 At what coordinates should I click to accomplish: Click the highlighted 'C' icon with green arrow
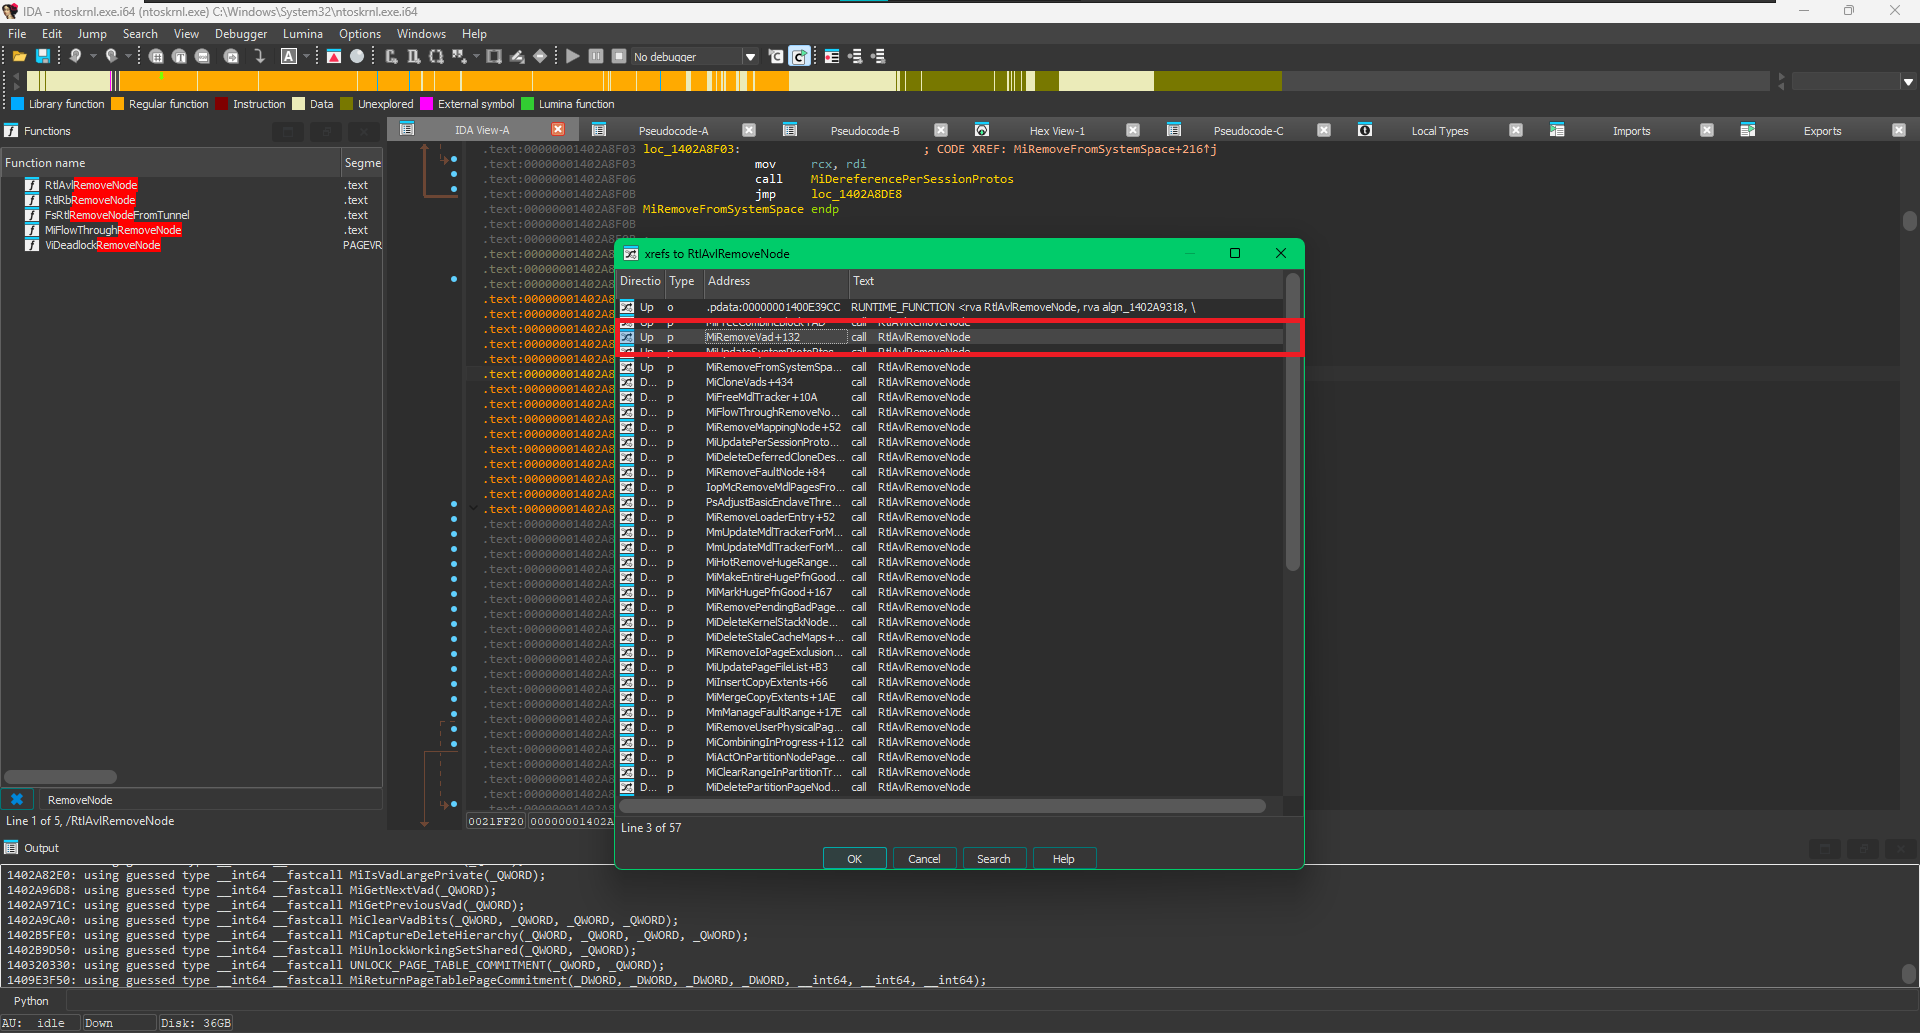799,57
